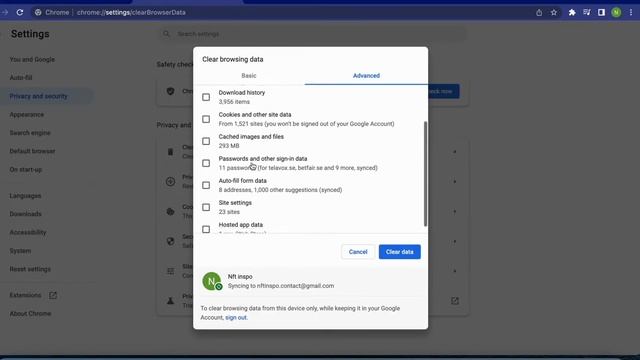Reload the page with the refresh icon

tap(20, 13)
